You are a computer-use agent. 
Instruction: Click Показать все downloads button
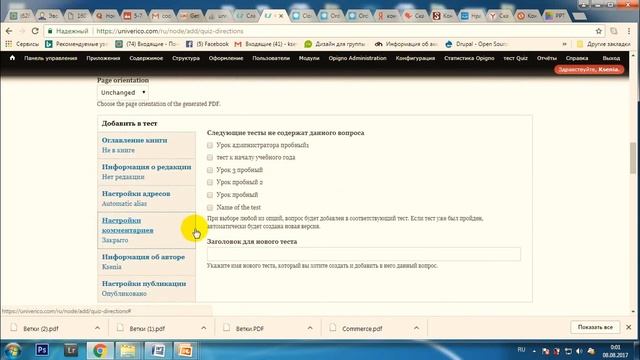(595, 327)
